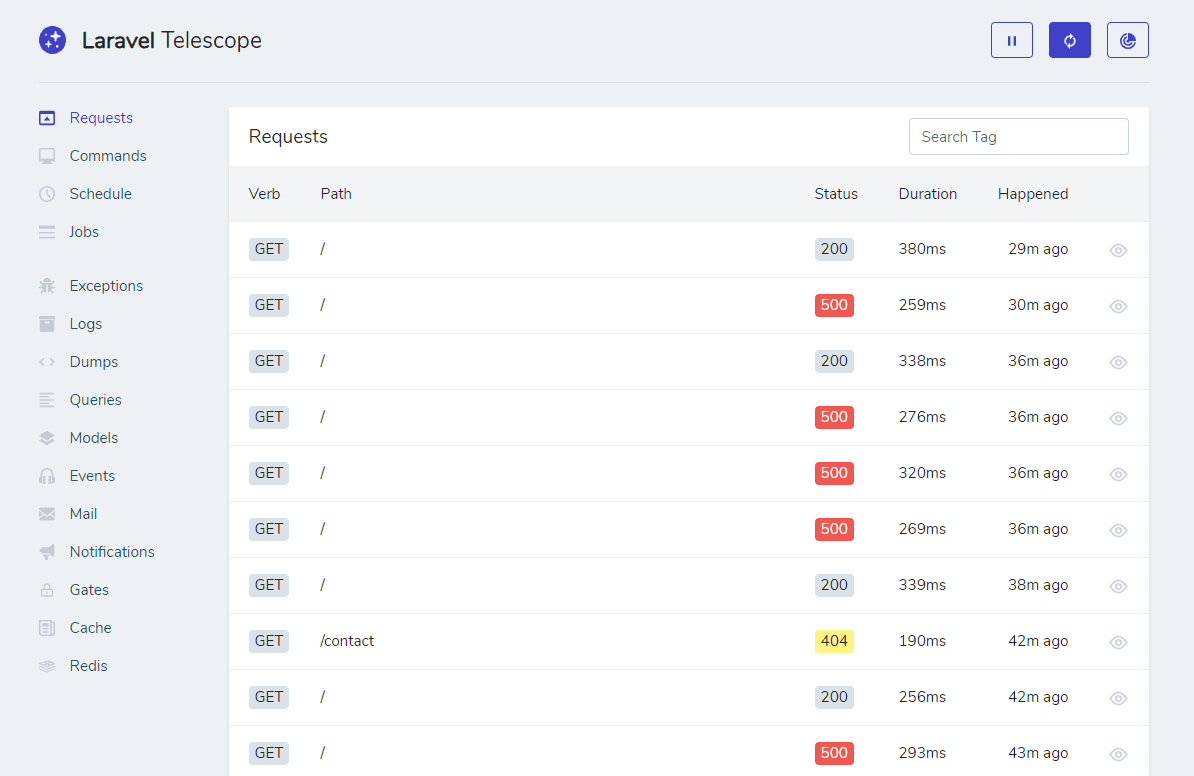Click inside the Search Tag field

point(1018,136)
